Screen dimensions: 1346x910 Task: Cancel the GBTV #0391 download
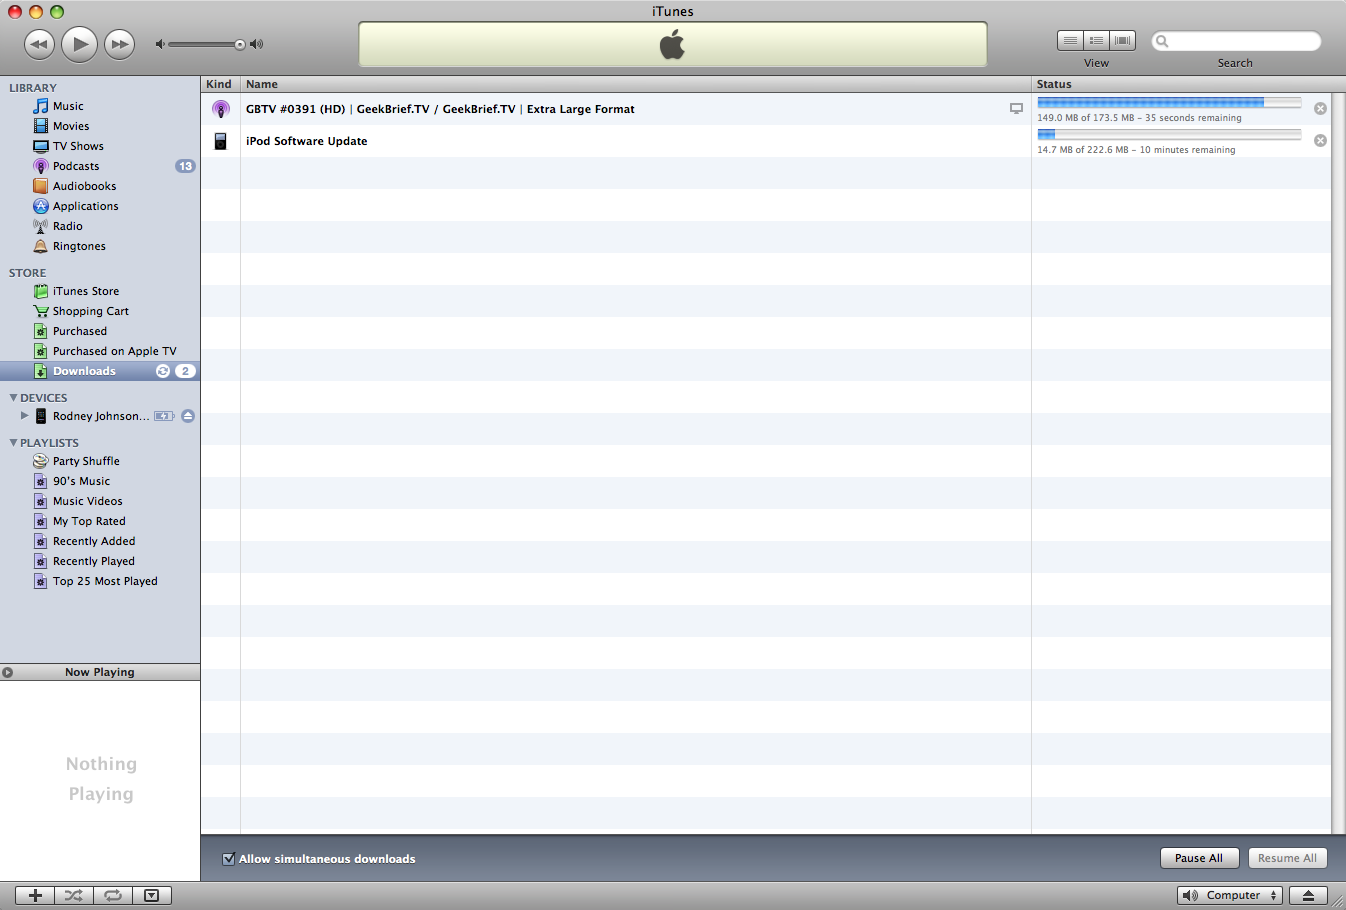click(1320, 108)
